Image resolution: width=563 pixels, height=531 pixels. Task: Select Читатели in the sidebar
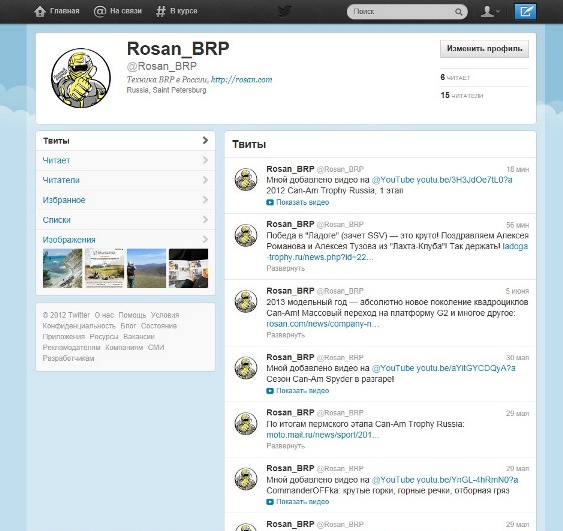pyautogui.click(x=125, y=180)
